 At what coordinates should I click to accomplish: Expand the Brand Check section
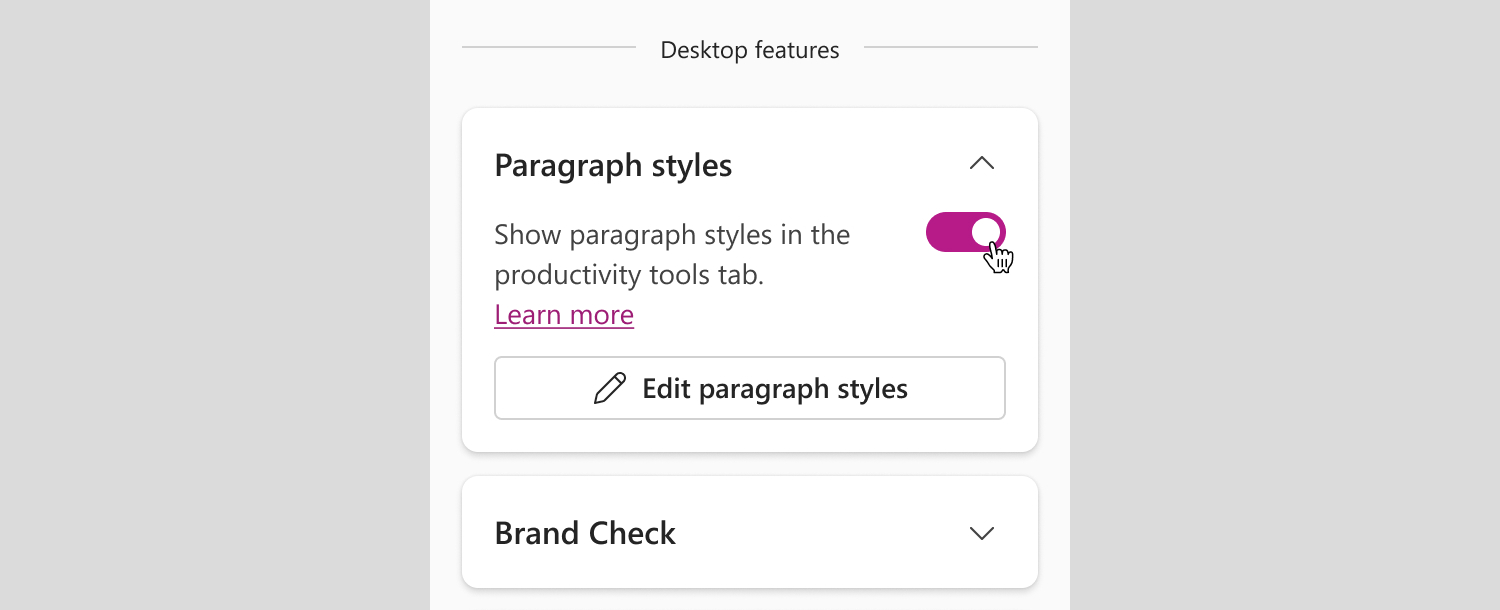(750, 533)
